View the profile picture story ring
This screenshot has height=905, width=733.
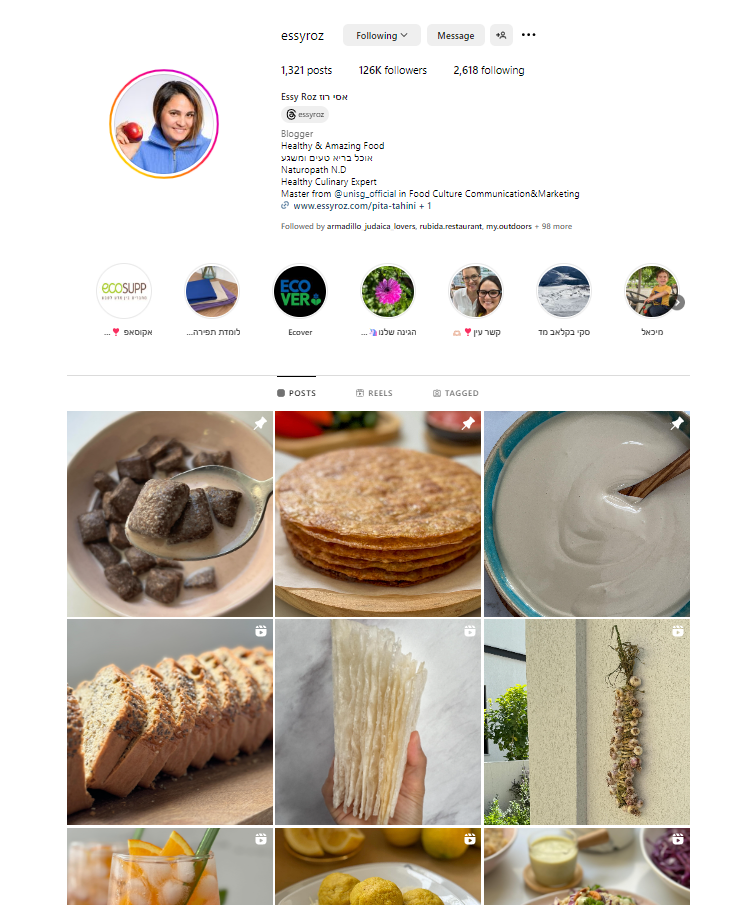(164, 124)
